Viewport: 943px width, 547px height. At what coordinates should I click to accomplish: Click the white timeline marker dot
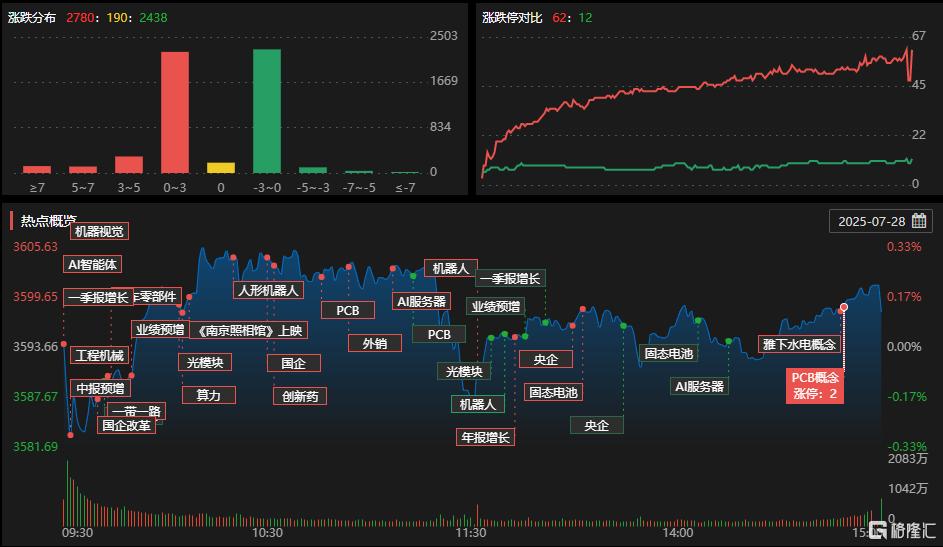pyautogui.click(x=844, y=307)
